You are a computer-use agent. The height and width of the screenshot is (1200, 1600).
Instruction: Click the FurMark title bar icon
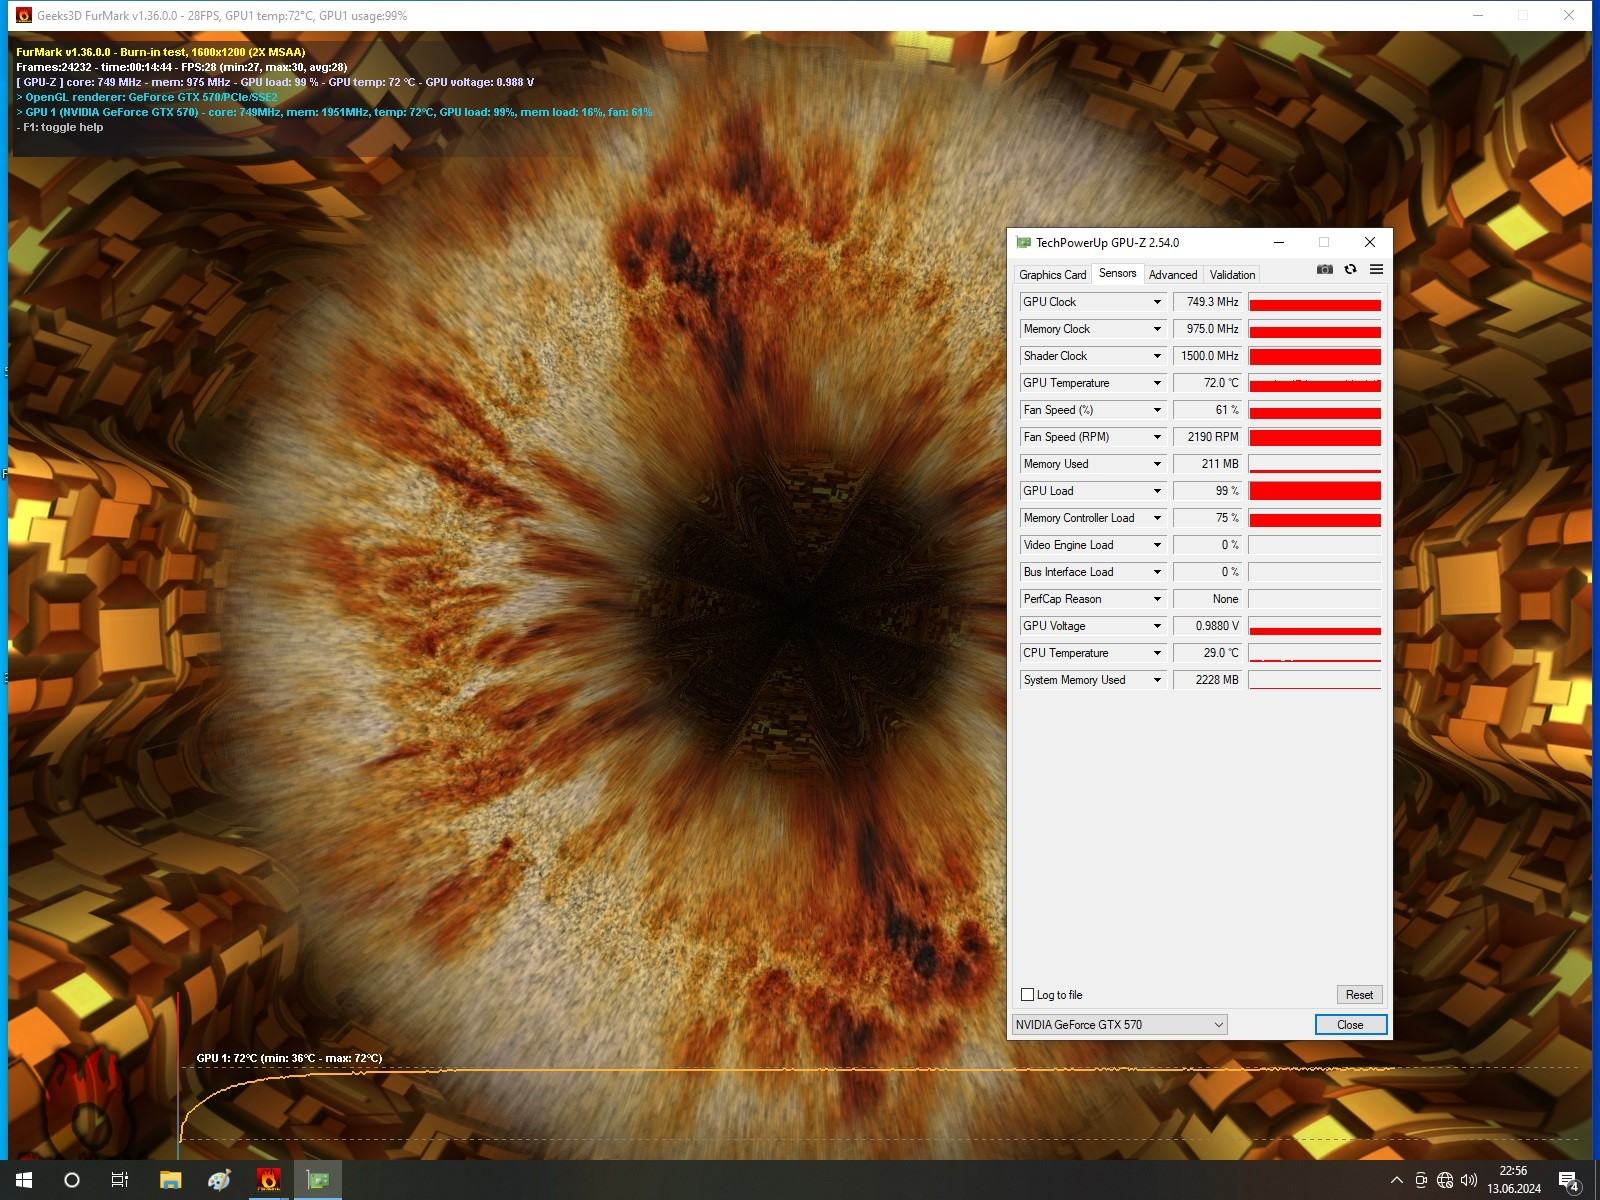tap(24, 15)
